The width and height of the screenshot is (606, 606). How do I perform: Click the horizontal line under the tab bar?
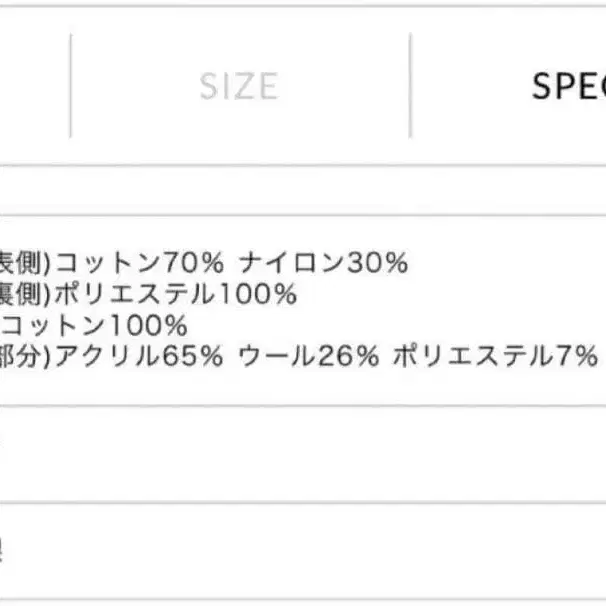(300, 167)
